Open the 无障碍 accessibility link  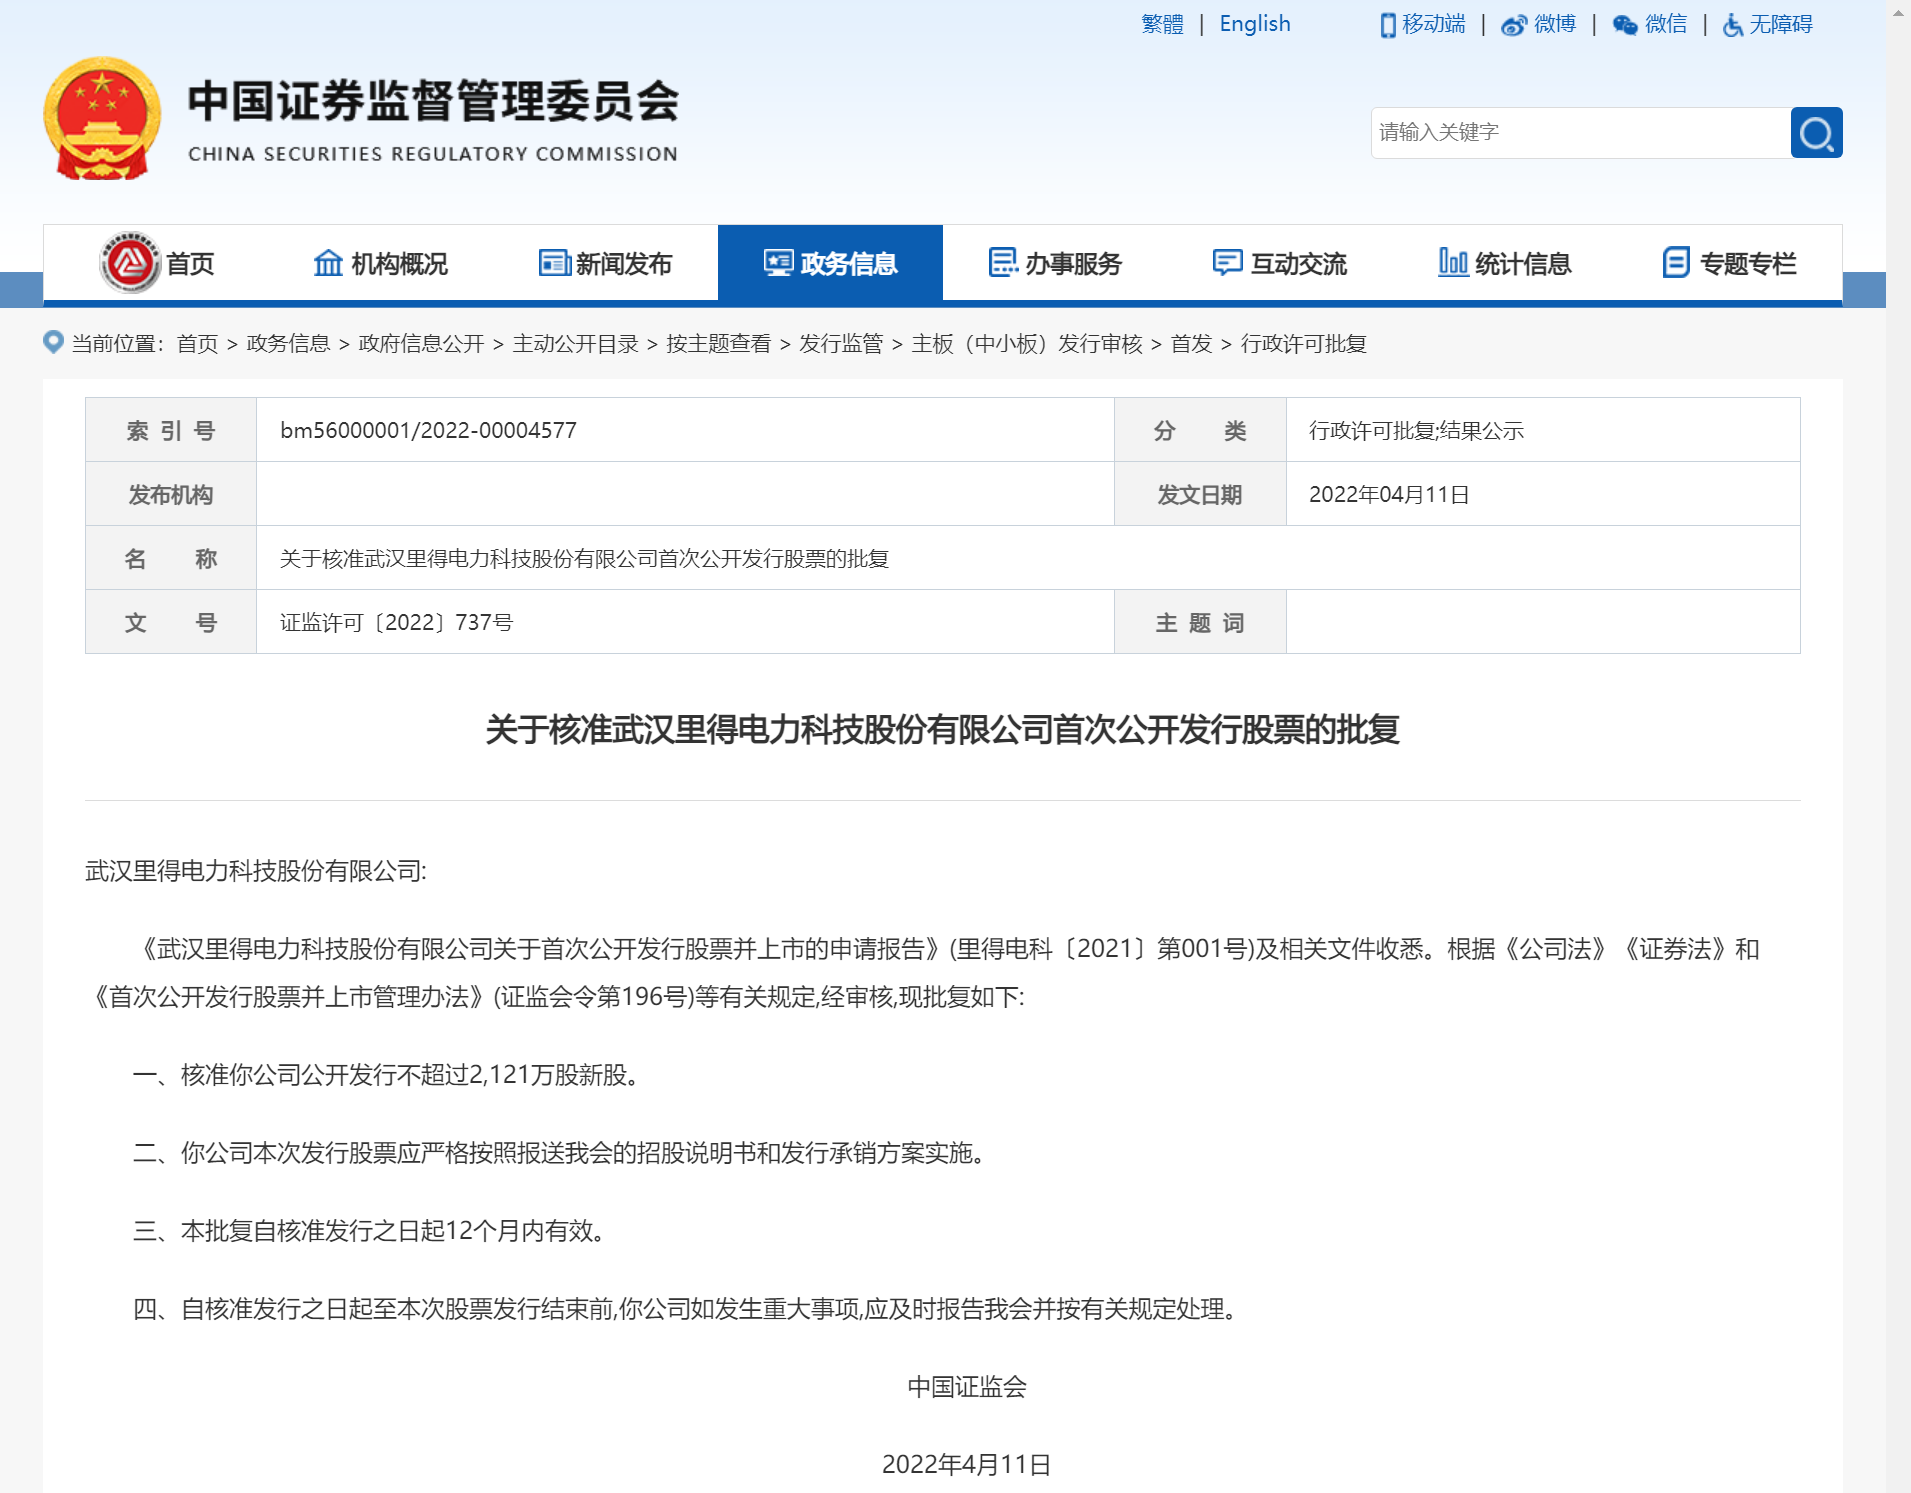point(1781,24)
